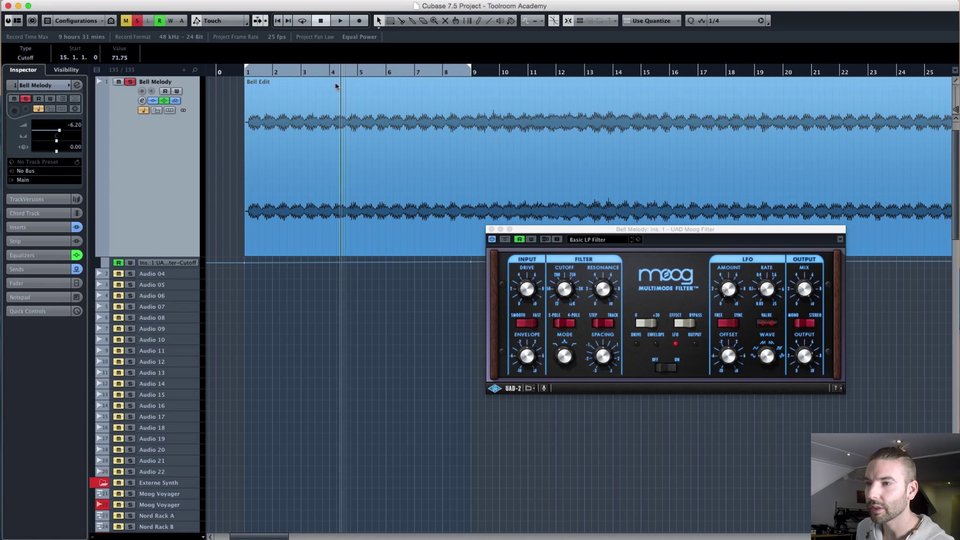Mute the Audio 04 track

(x=118, y=274)
